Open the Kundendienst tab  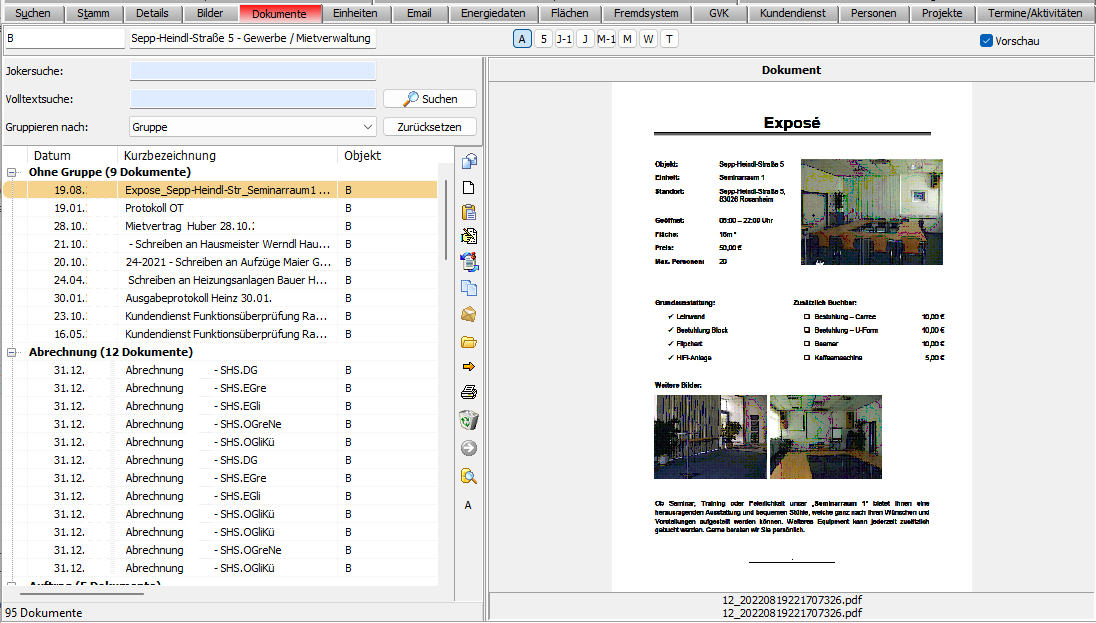pyautogui.click(x=792, y=14)
